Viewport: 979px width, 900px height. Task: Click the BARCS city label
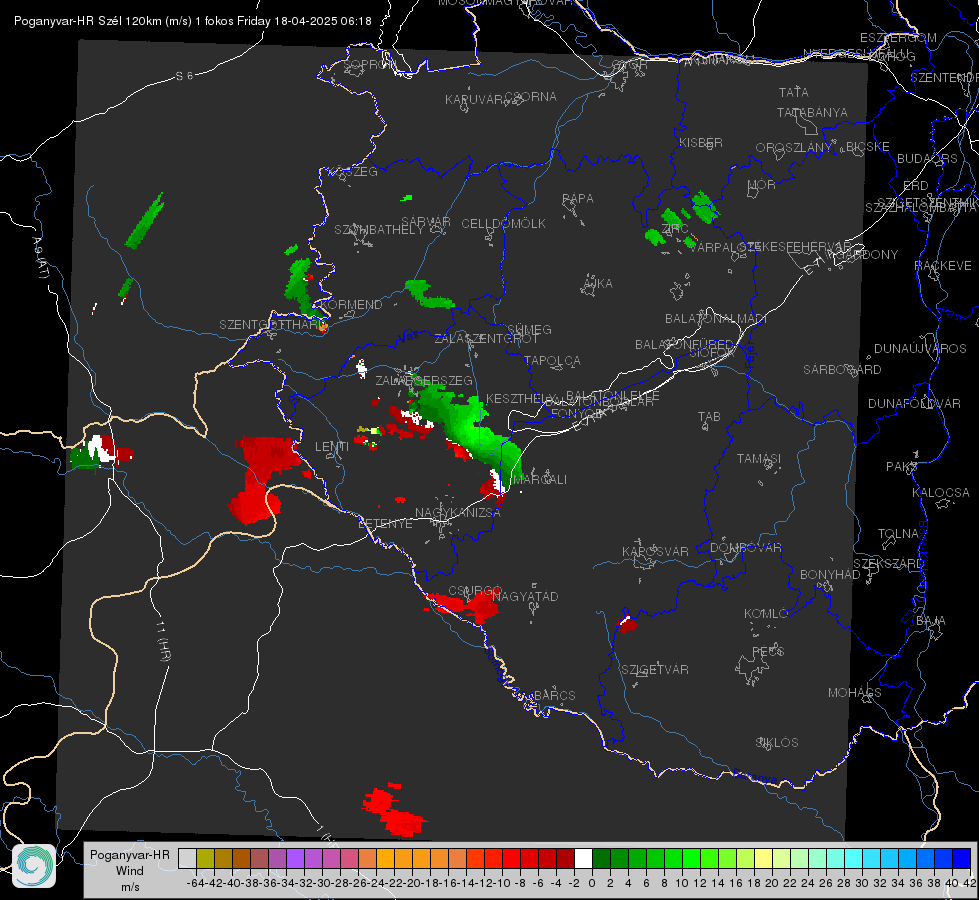click(554, 696)
